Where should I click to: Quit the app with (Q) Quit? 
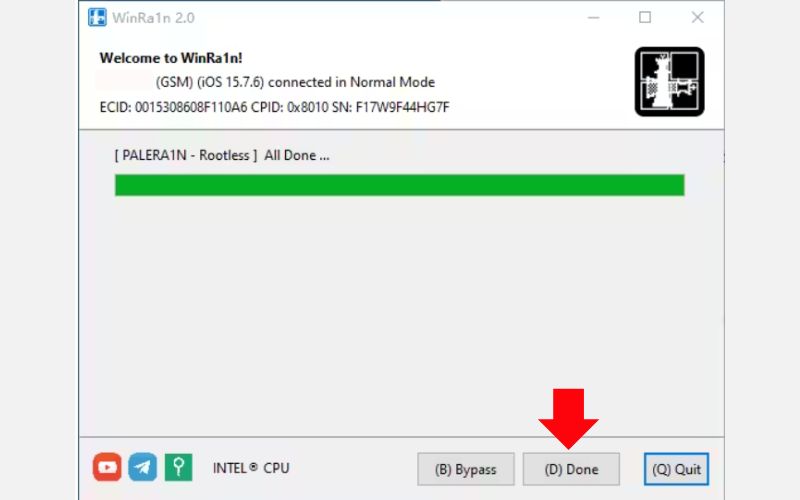[x=677, y=469]
